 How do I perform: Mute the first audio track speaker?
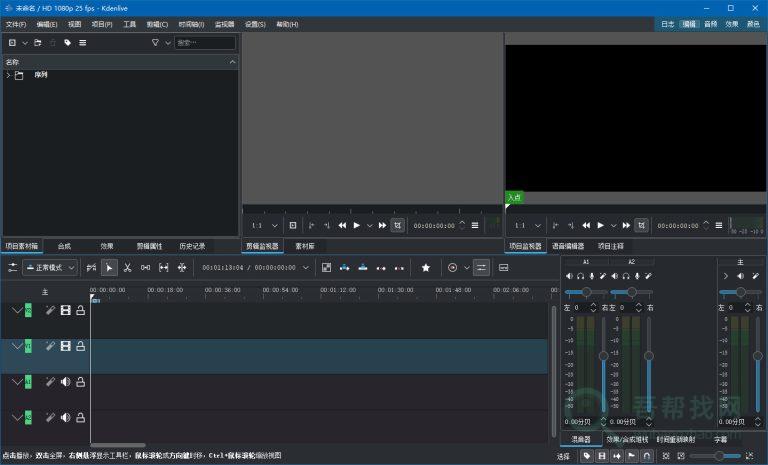(x=66, y=381)
